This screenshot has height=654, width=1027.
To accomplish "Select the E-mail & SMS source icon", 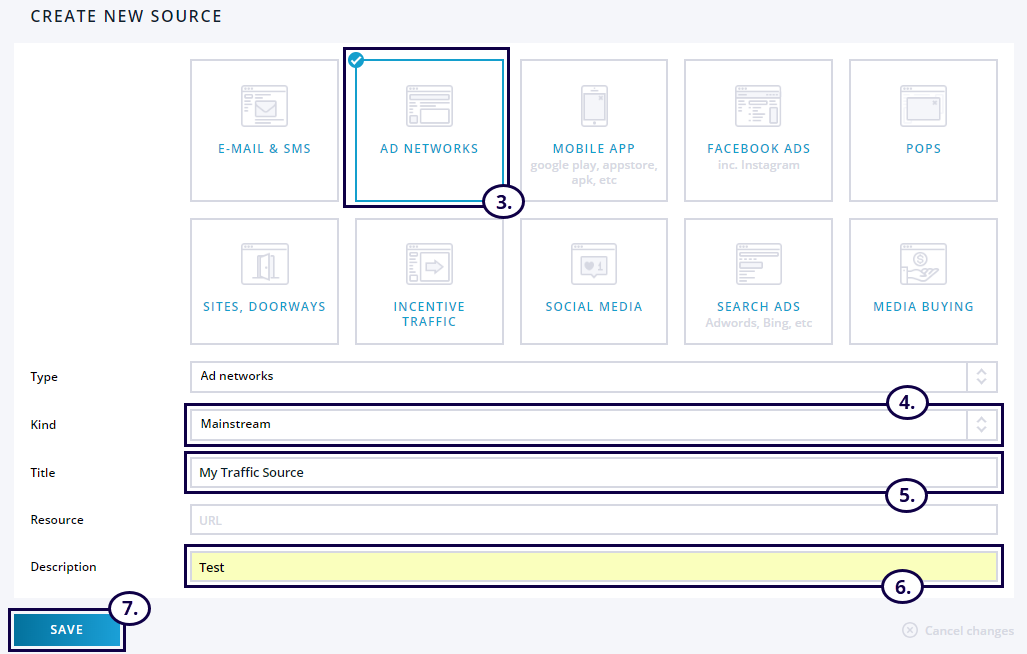I will [264, 106].
